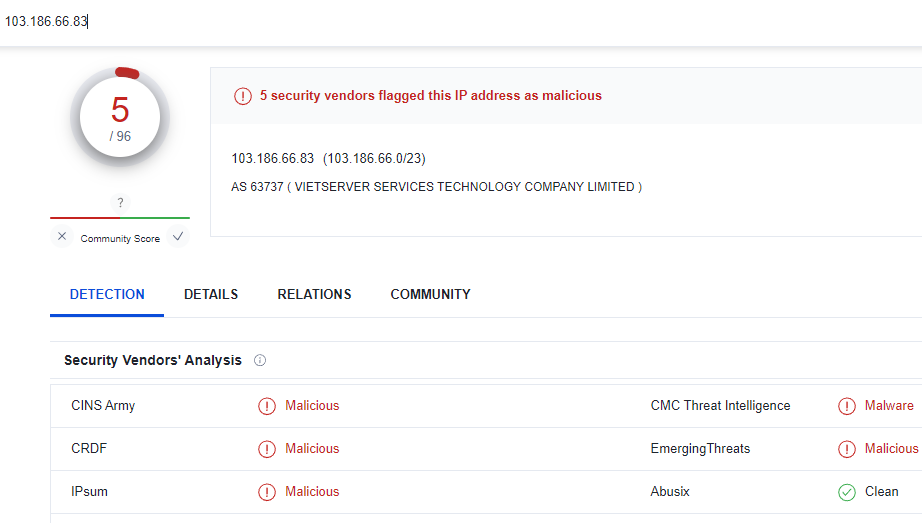Click the question mark above Community Score
The image size is (922, 523).
120,203
